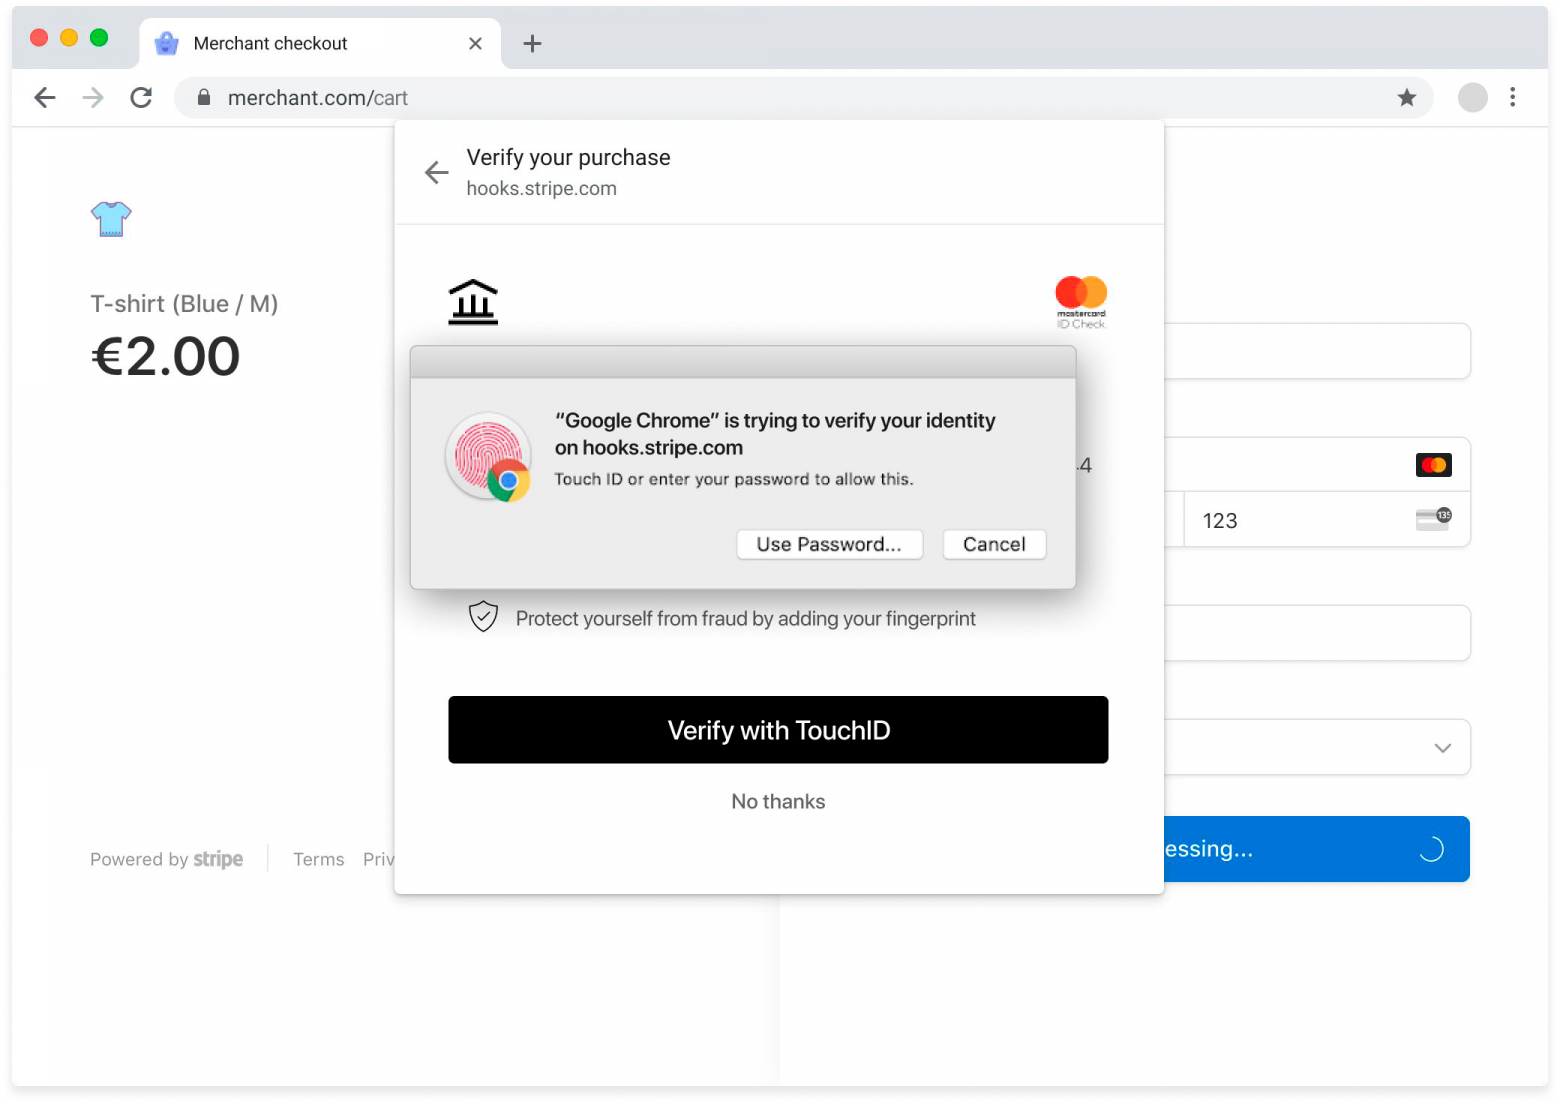Open the Terms link
1560x1104 pixels.
click(x=318, y=859)
